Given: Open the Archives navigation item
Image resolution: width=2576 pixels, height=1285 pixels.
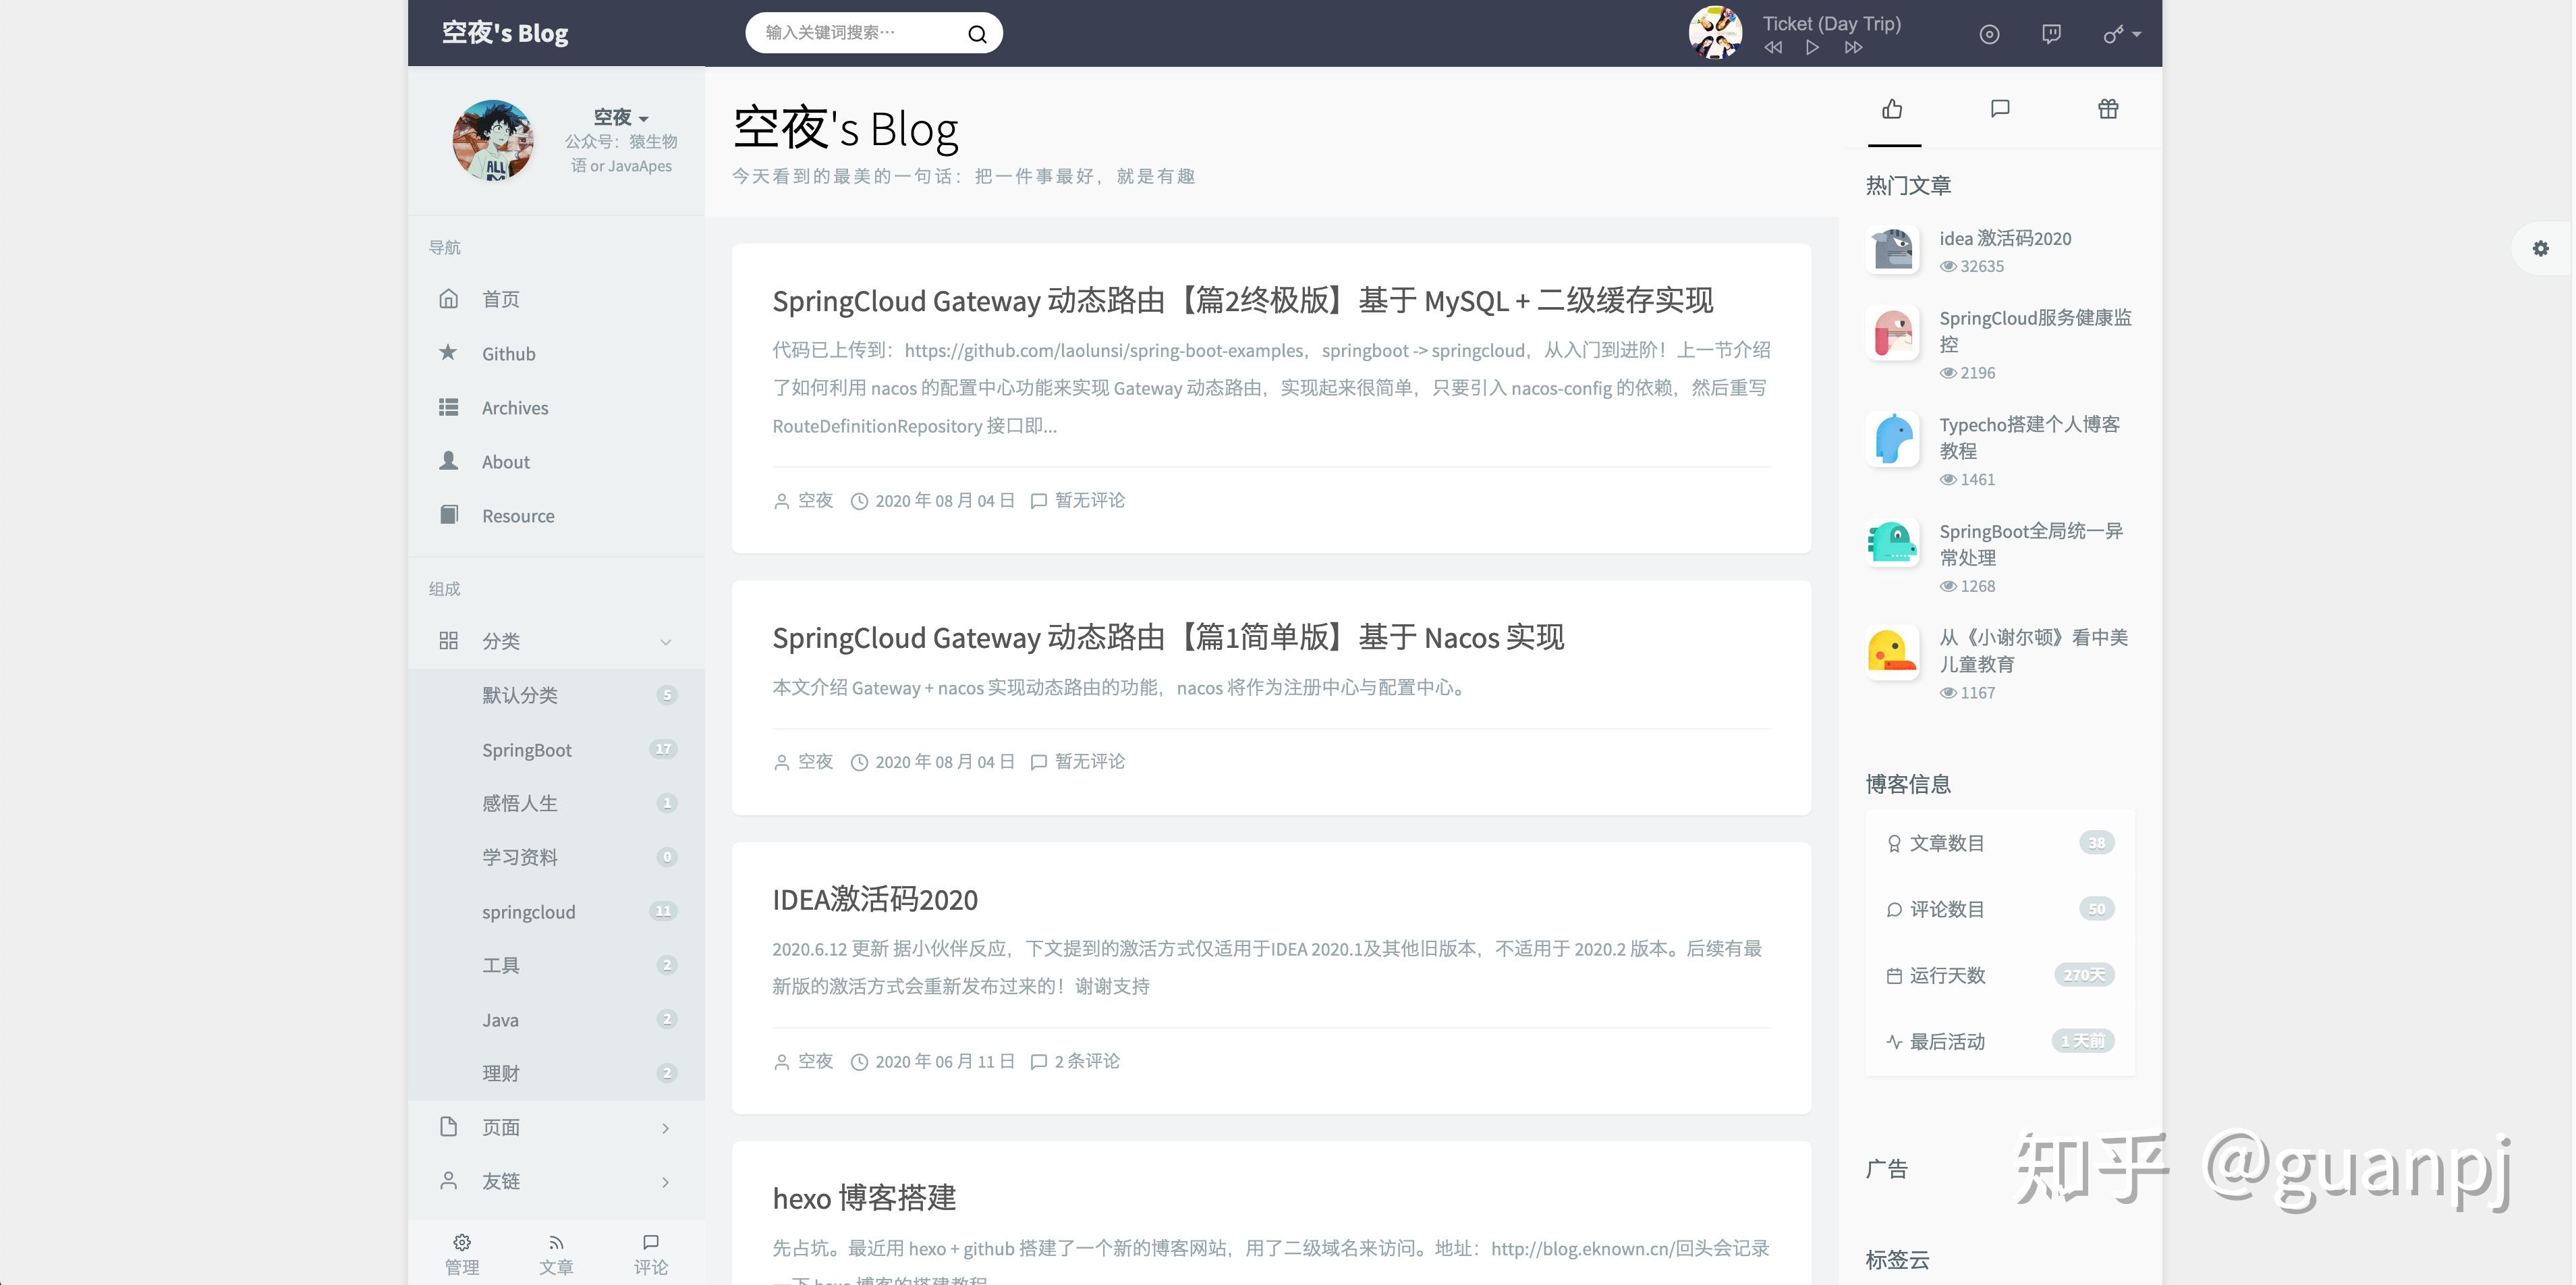Looking at the screenshot, I should [x=514, y=408].
